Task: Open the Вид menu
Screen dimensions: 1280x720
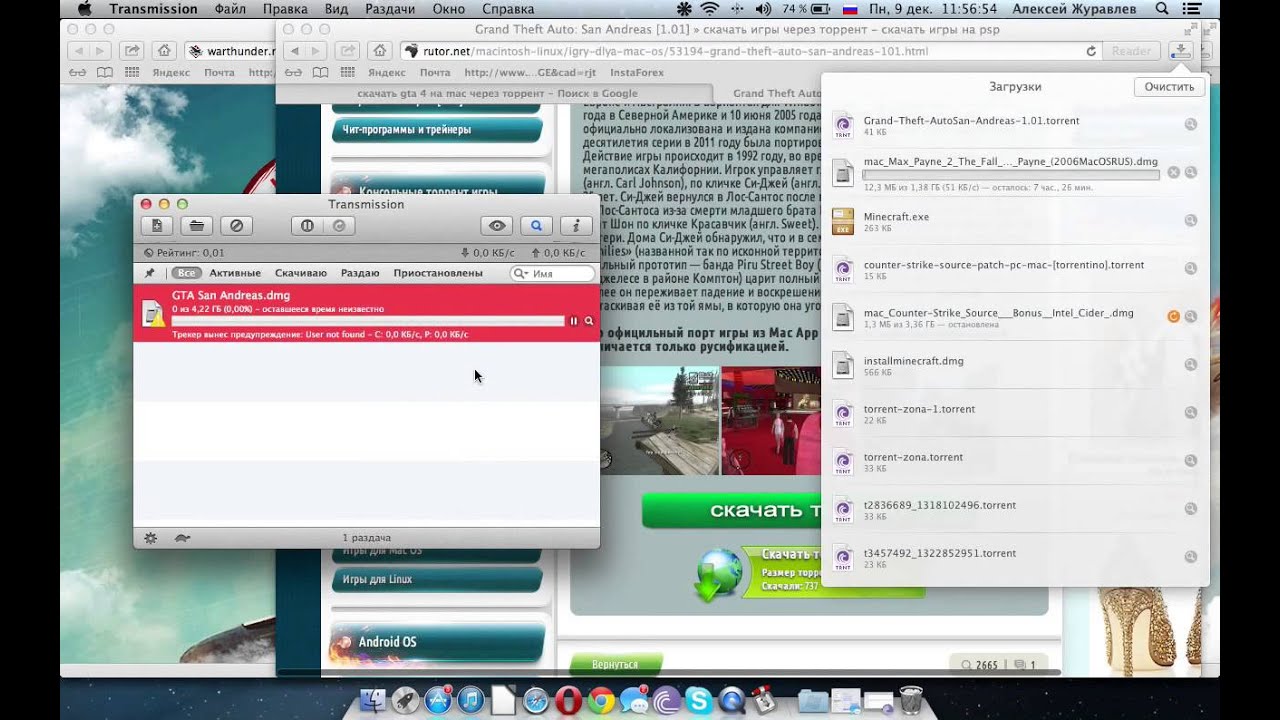Action: click(337, 9)
